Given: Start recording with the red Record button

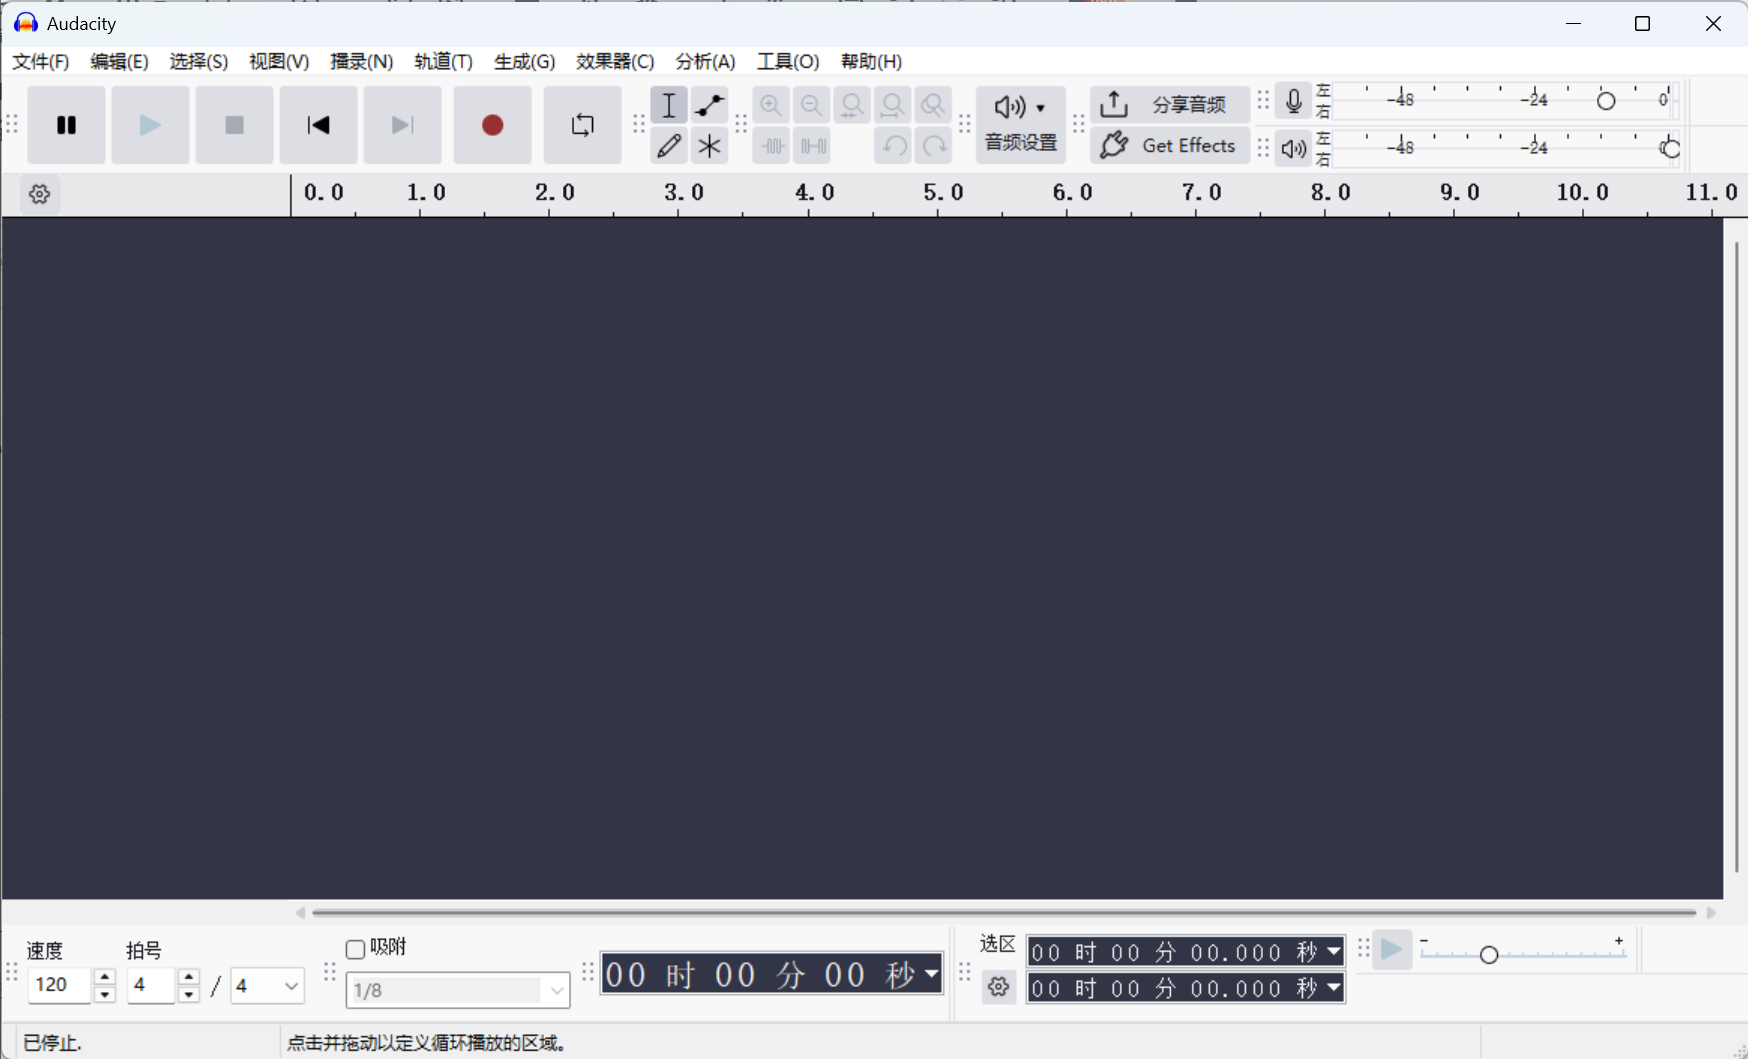Looking at the screenshot, I should (492, 125).
